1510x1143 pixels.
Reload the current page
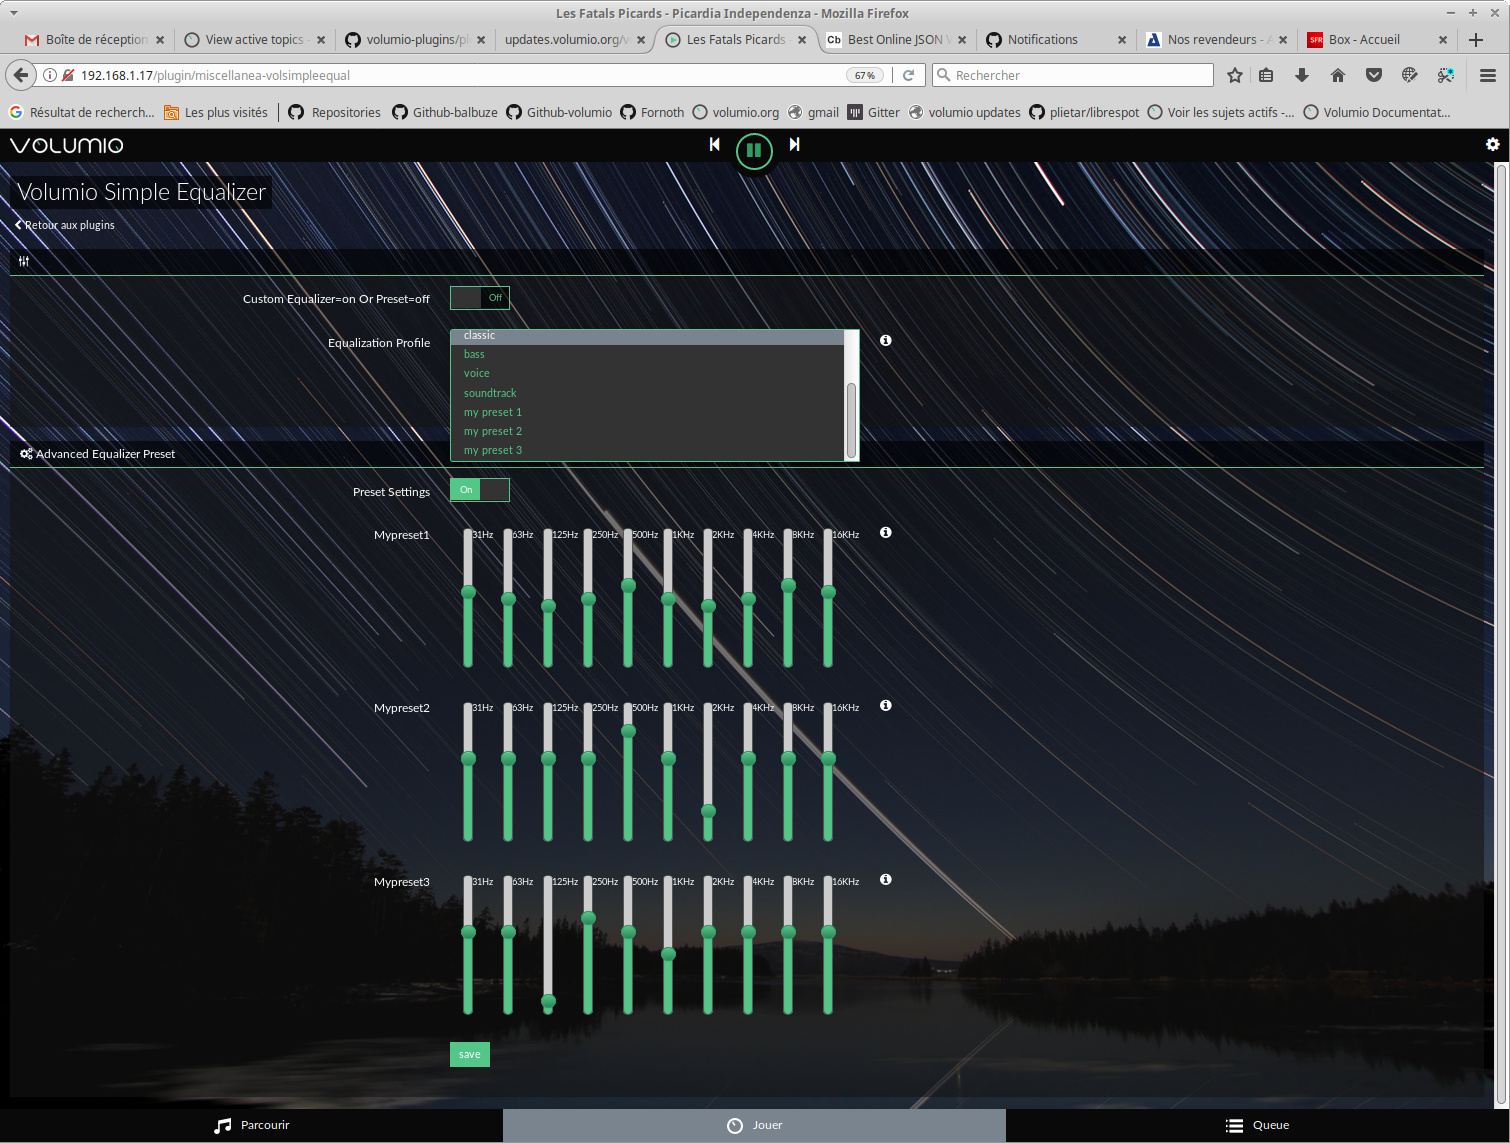coord(908,75)
